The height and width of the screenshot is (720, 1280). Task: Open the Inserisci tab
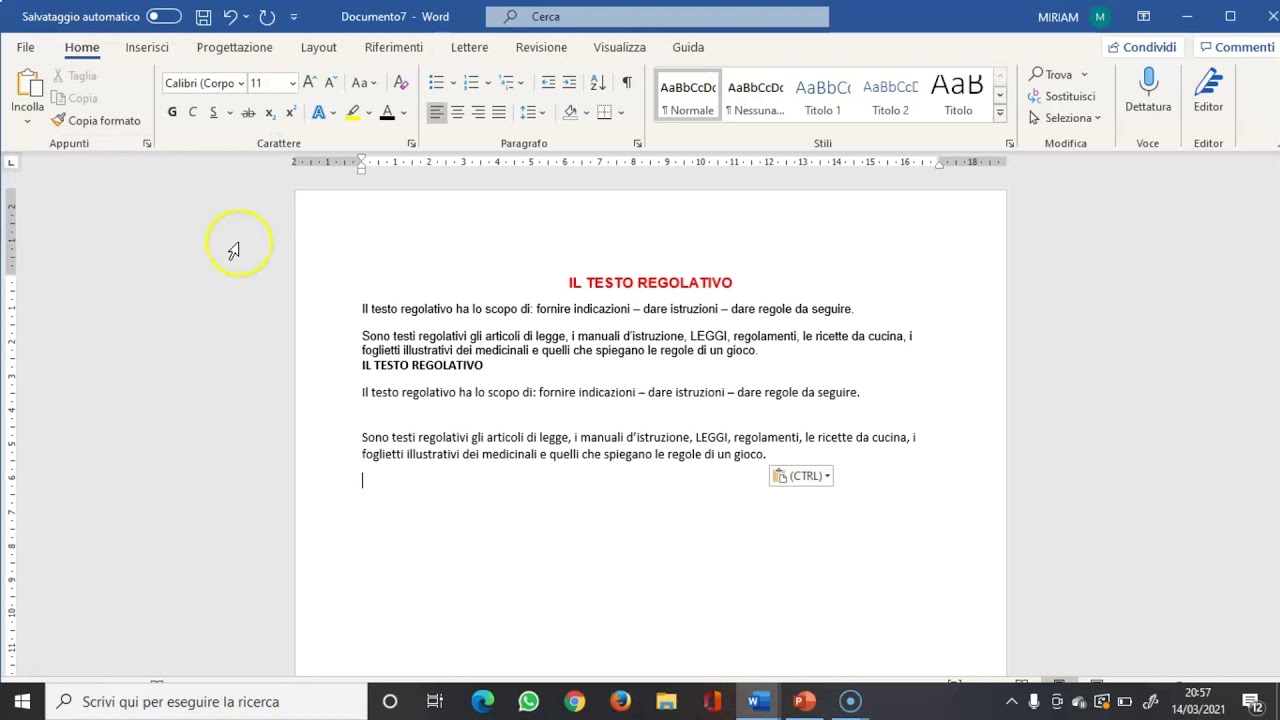pyautogui.click(x=147, y=47)
